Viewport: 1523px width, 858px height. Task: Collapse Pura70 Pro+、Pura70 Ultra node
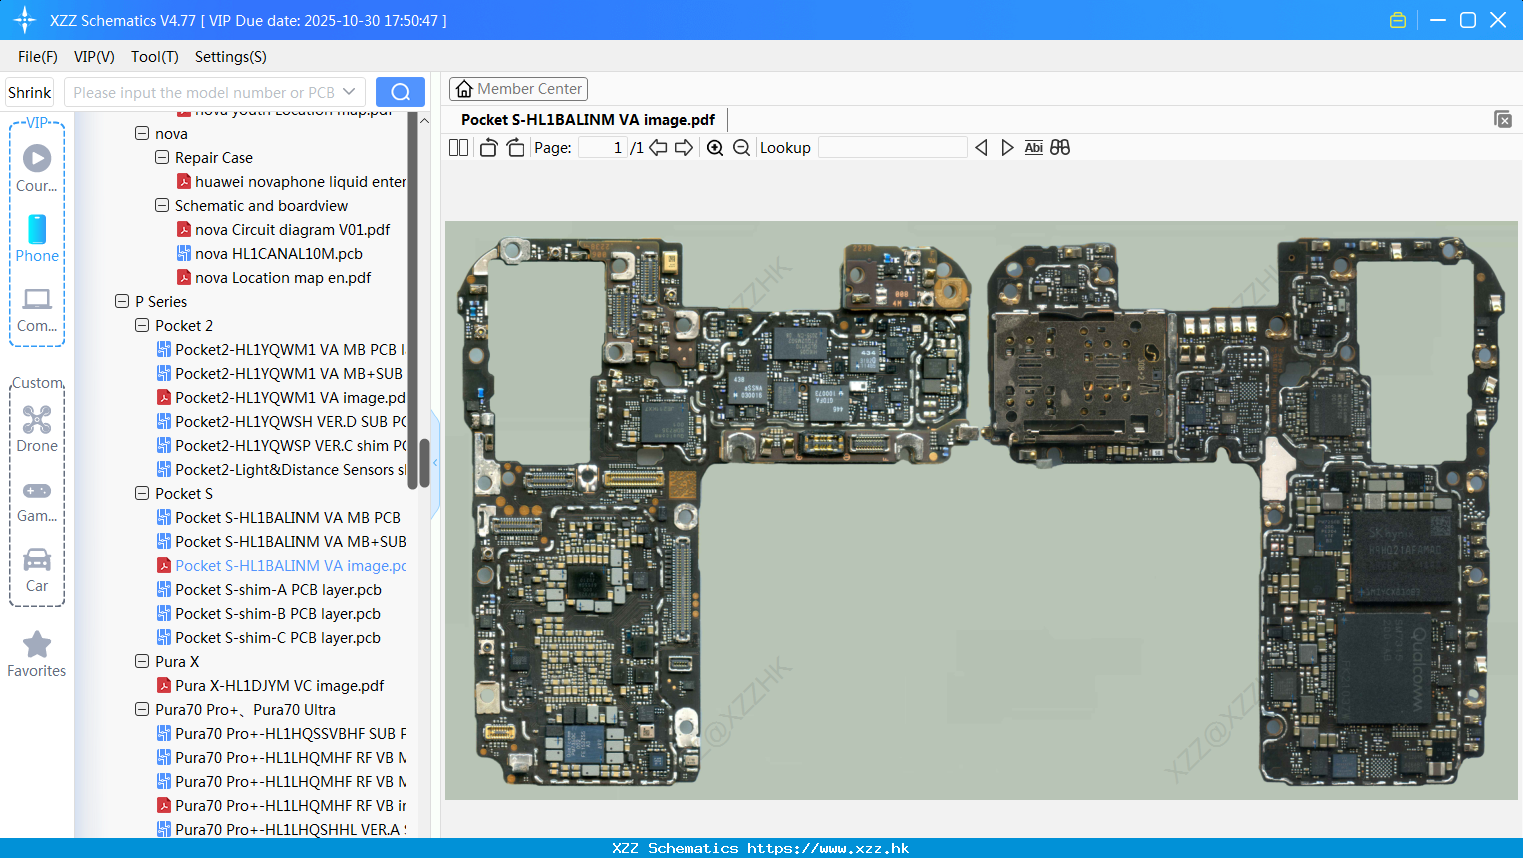(142, 709)
